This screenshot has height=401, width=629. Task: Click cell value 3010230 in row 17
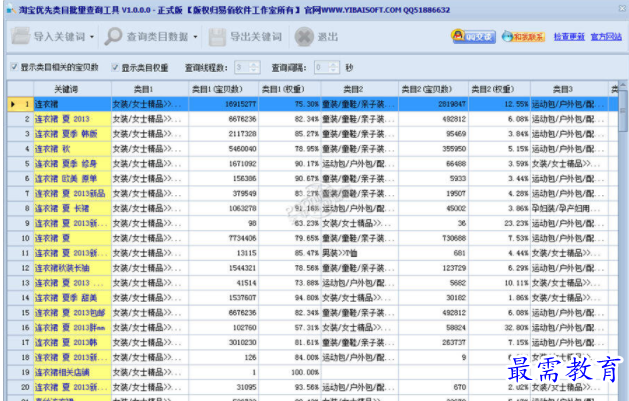[223, 342]
